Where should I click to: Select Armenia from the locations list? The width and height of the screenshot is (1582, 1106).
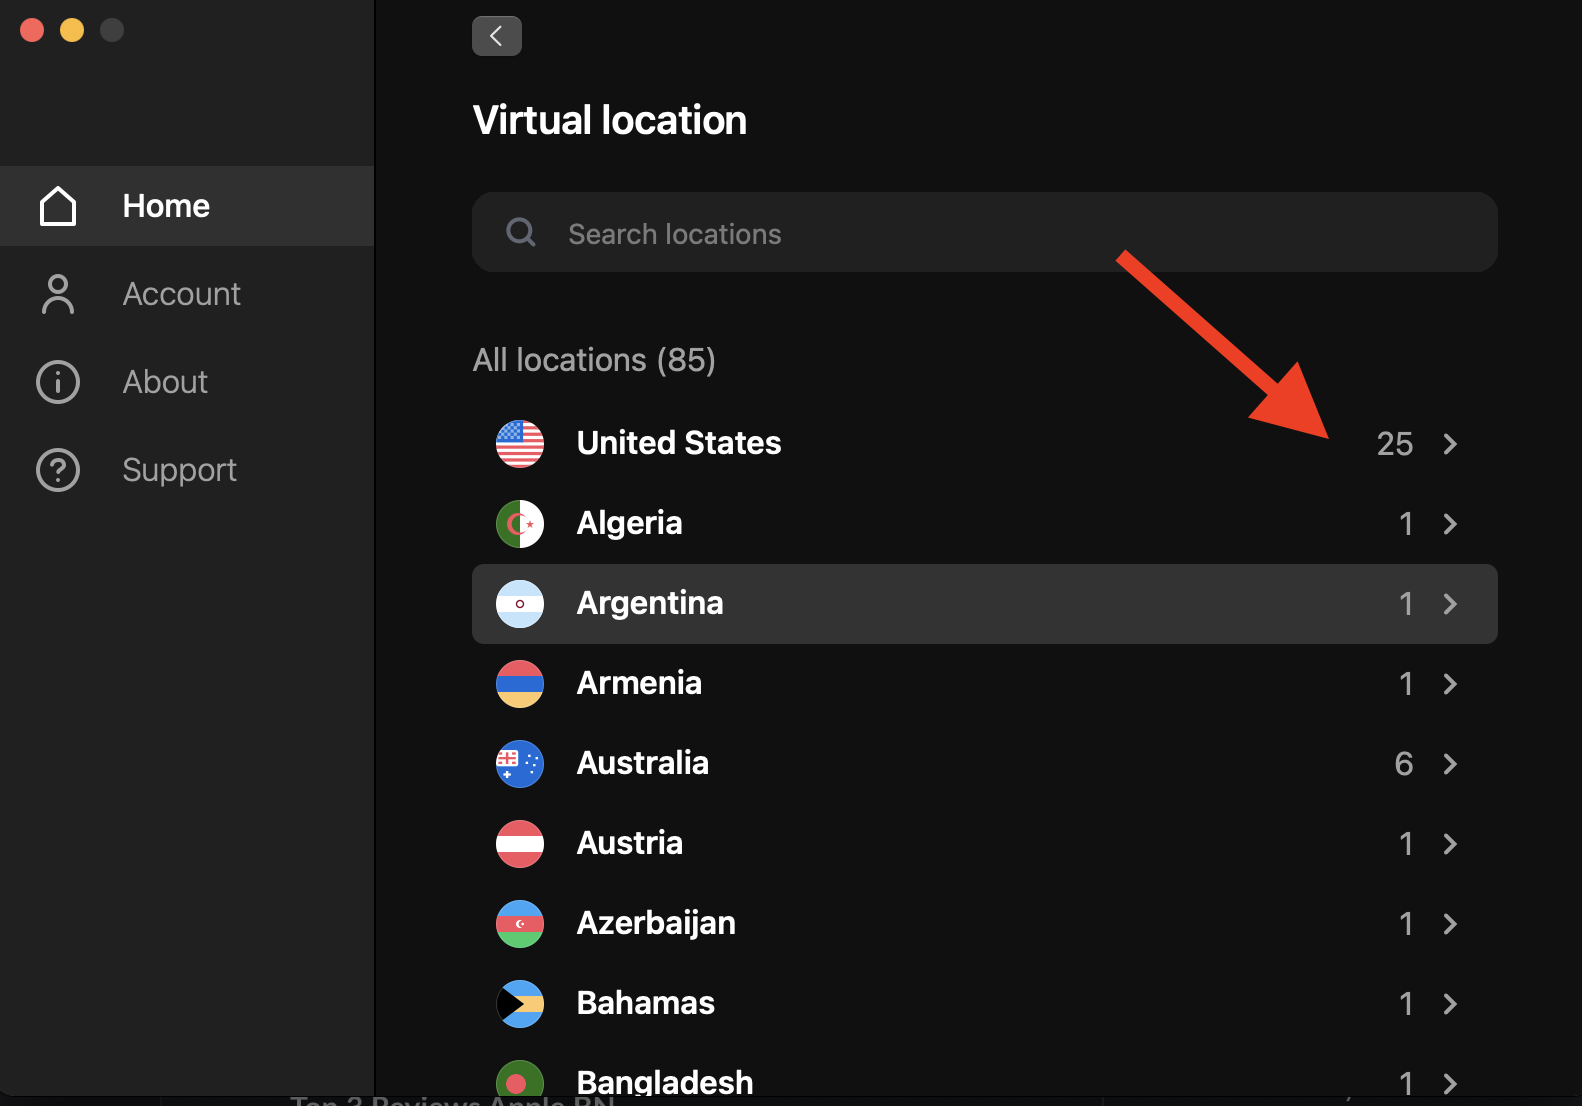click(639, 683)
